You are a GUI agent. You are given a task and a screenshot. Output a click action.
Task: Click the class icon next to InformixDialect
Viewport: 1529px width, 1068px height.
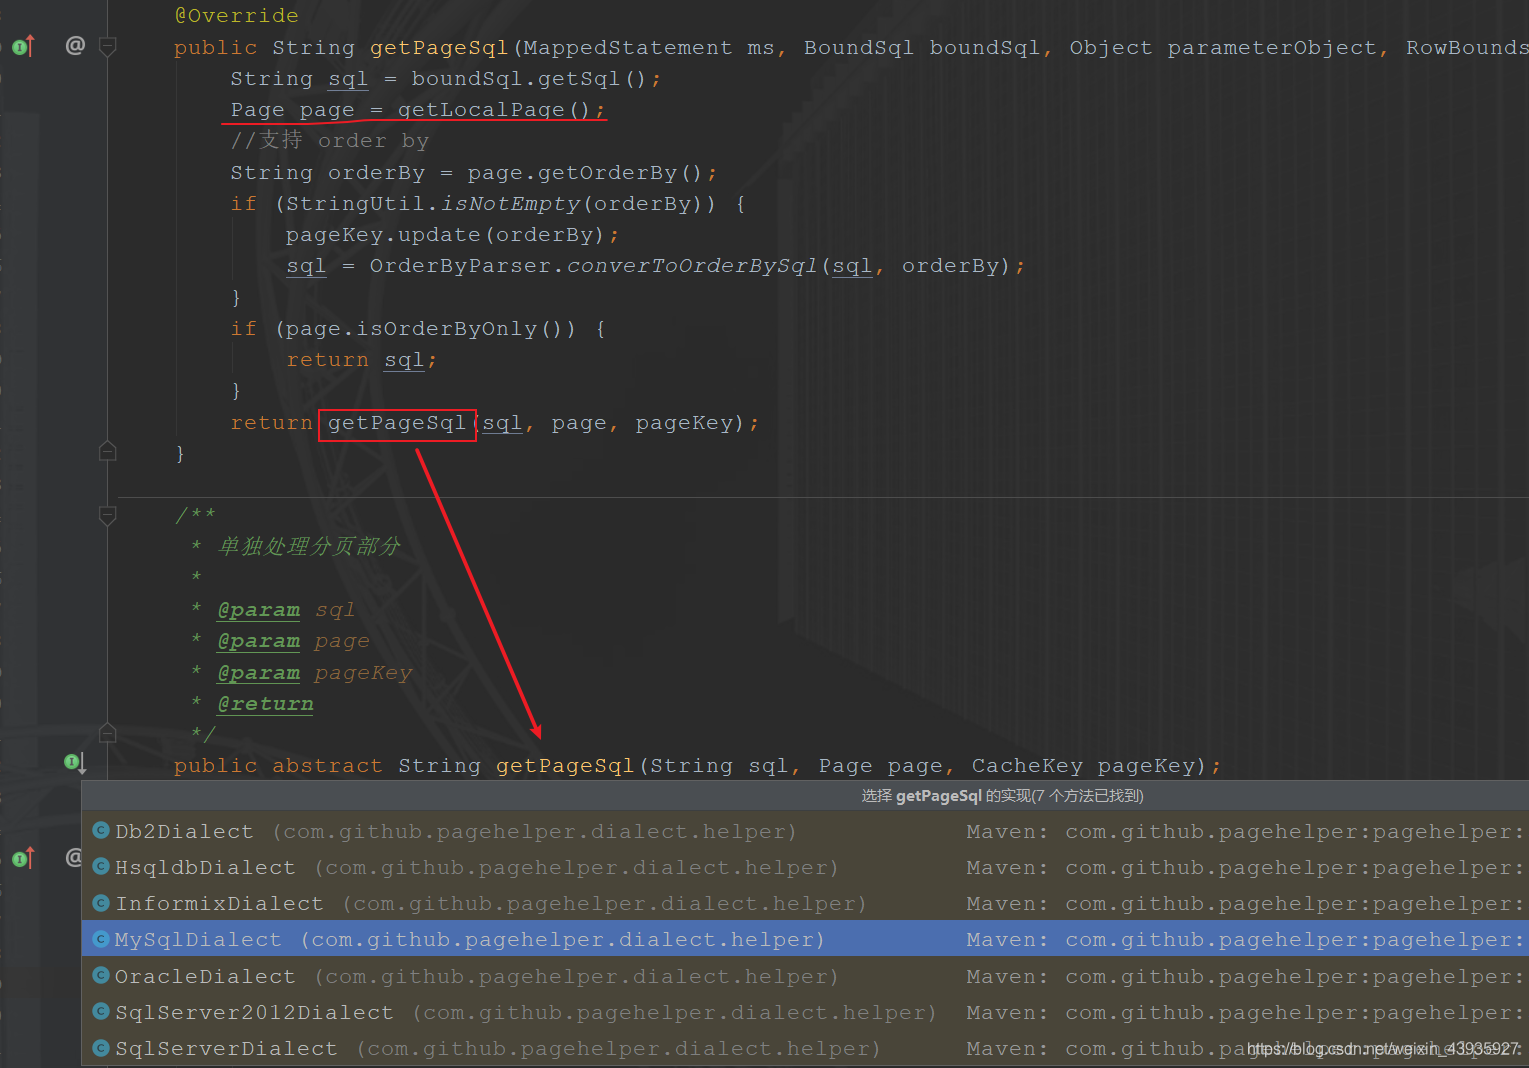[x=101, y=903]
